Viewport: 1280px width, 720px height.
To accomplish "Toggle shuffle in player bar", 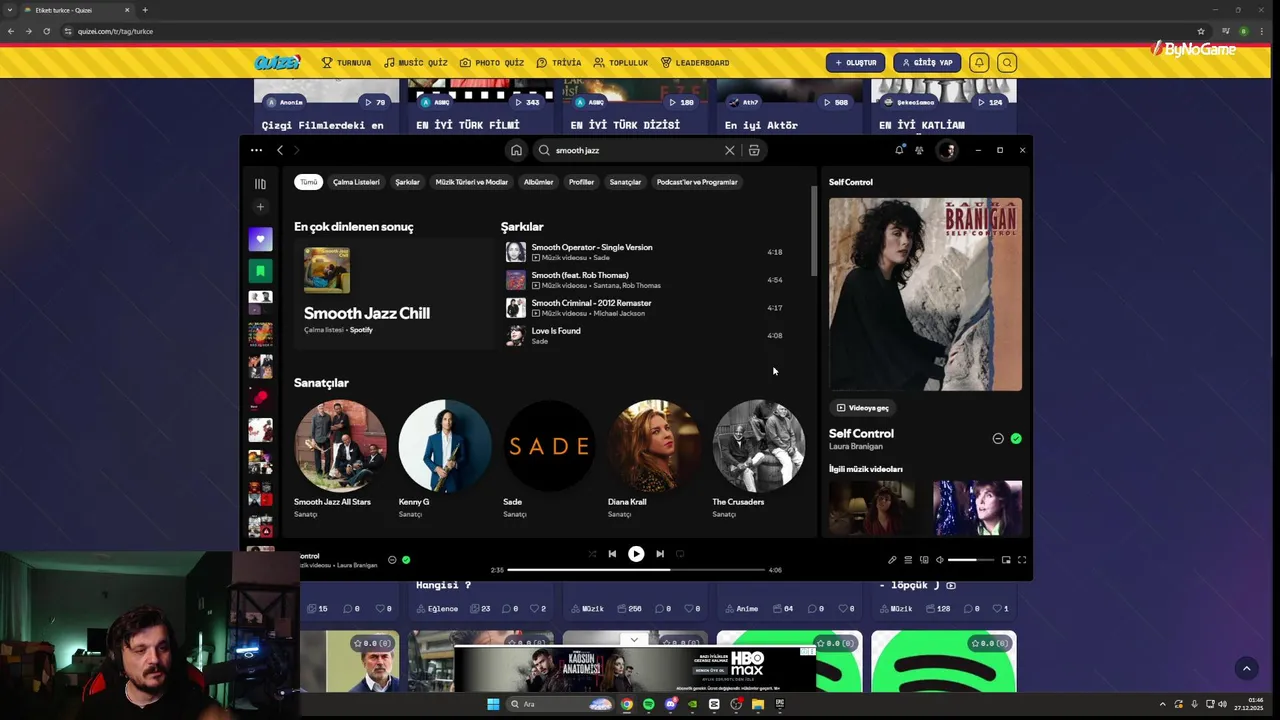I will coord(592,554).
